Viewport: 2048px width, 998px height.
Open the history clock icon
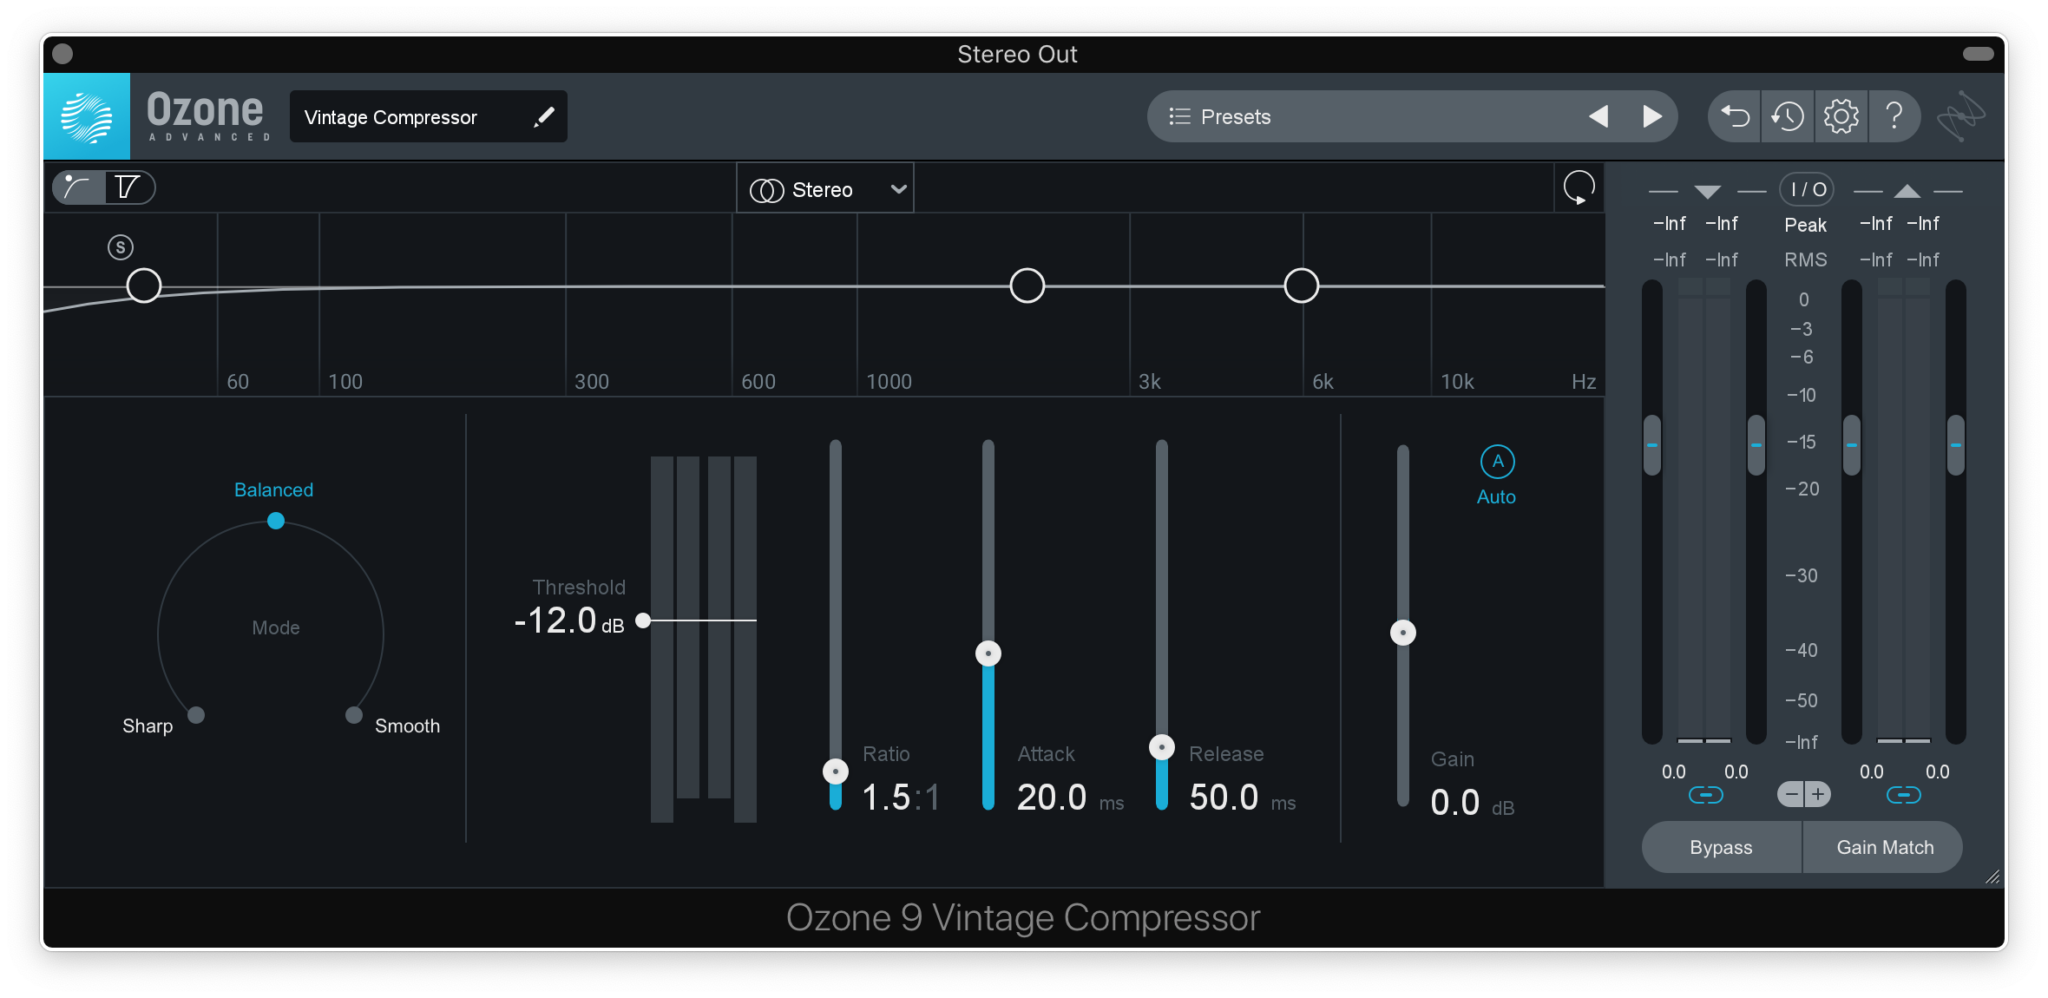point(1788,116)
